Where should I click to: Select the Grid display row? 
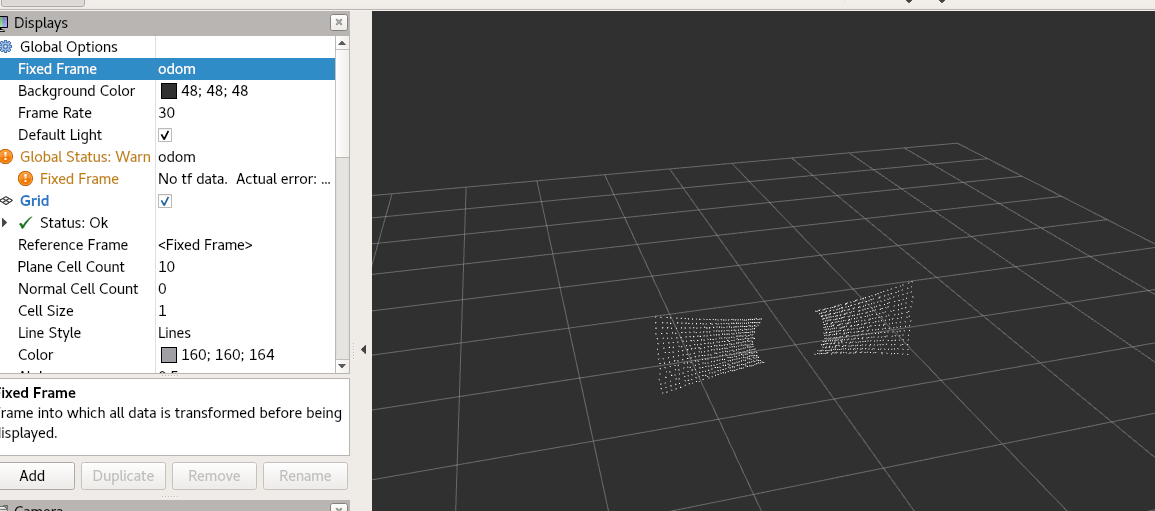(x=167, y=201)
